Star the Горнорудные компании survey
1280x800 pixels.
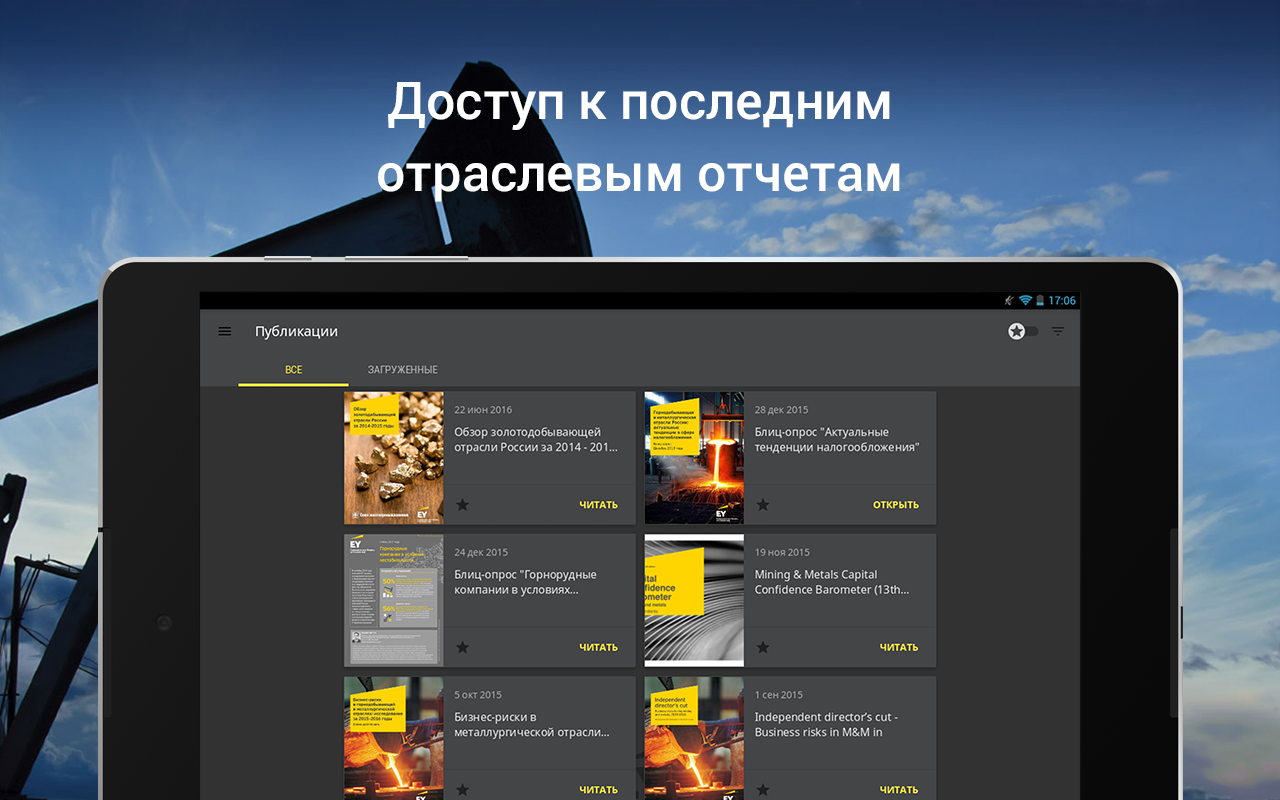pyautogui.click(x=462, y=647)
